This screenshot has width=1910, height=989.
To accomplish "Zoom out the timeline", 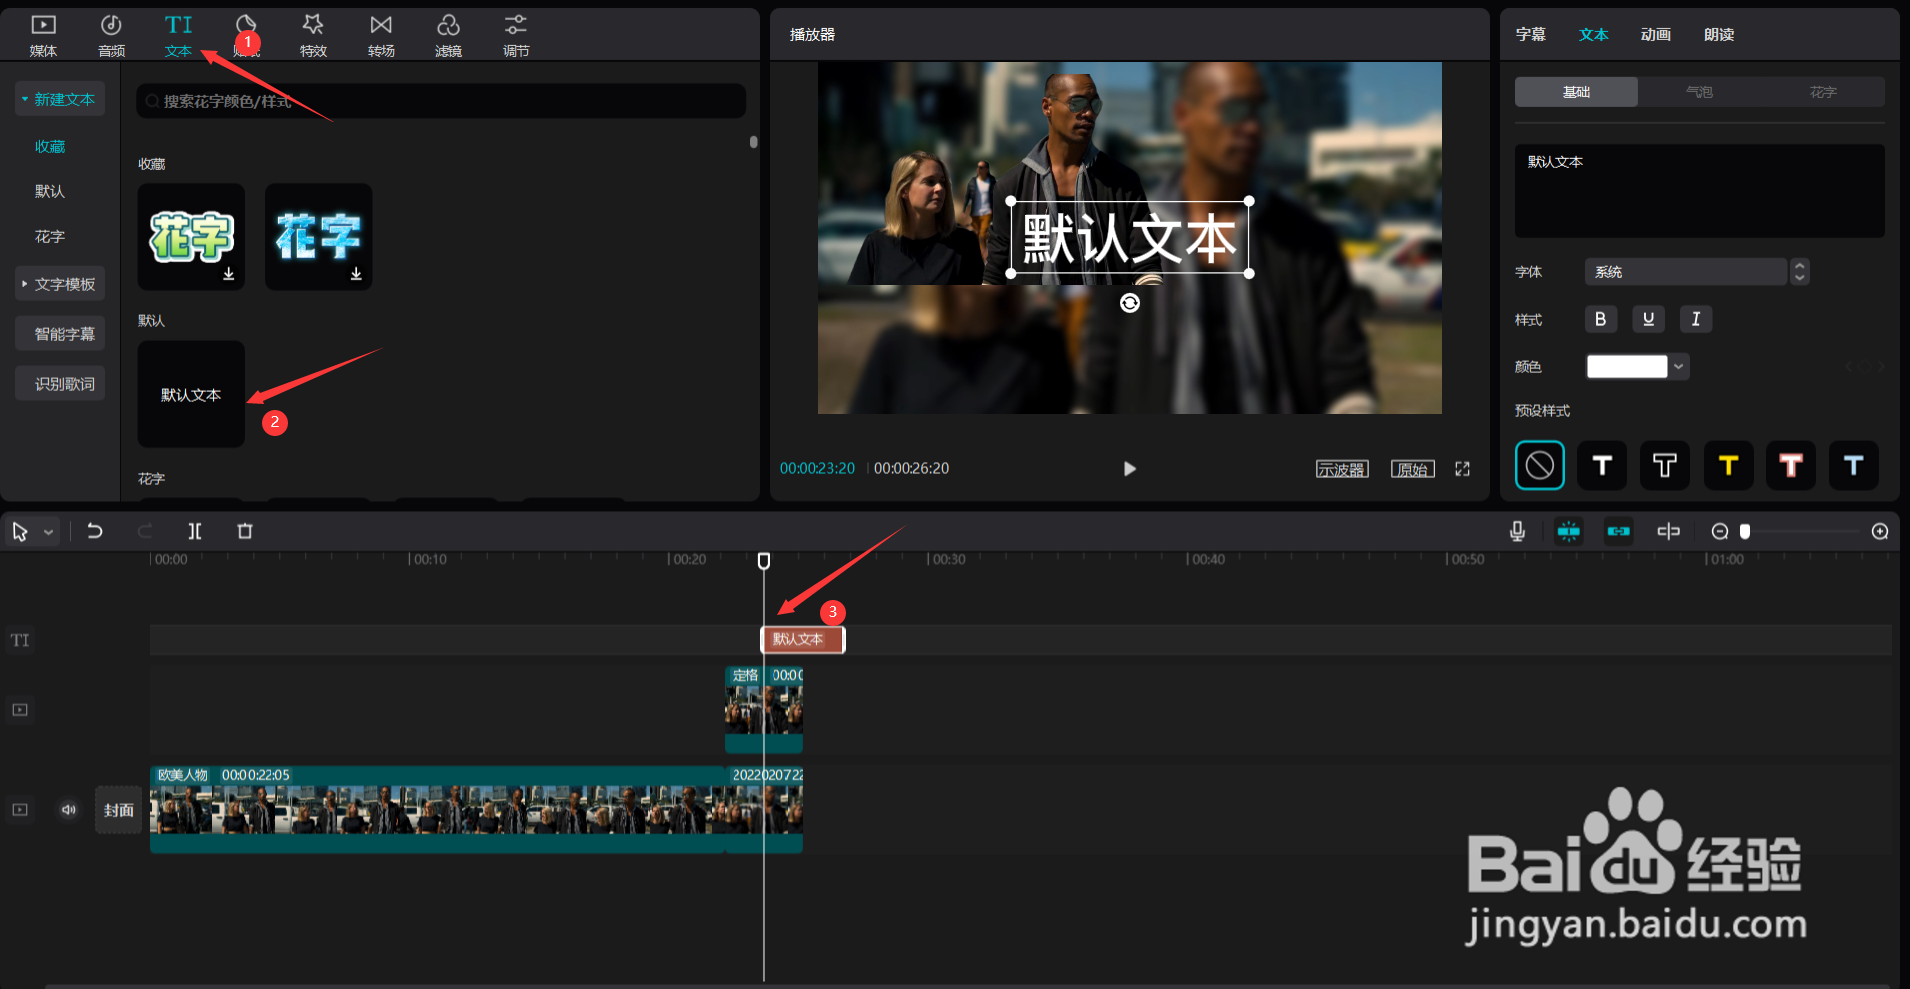I will pos(1720,531).
